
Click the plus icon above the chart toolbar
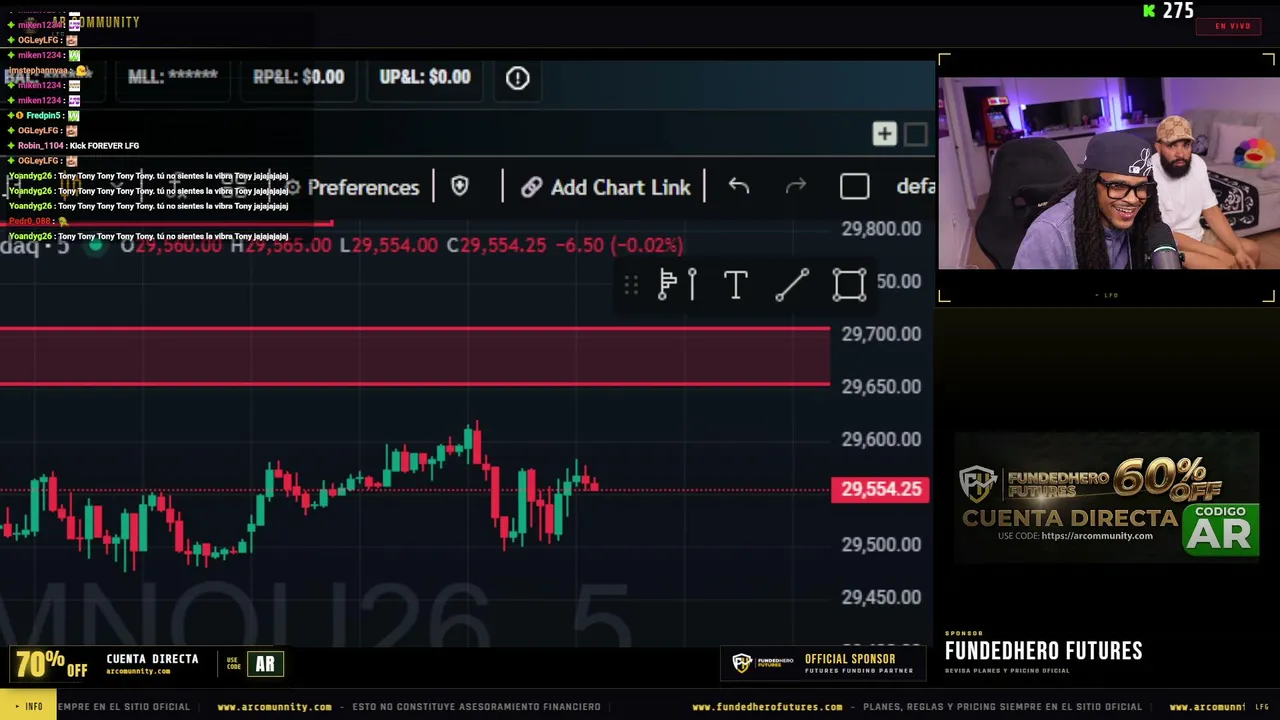[x=884, y=134]
